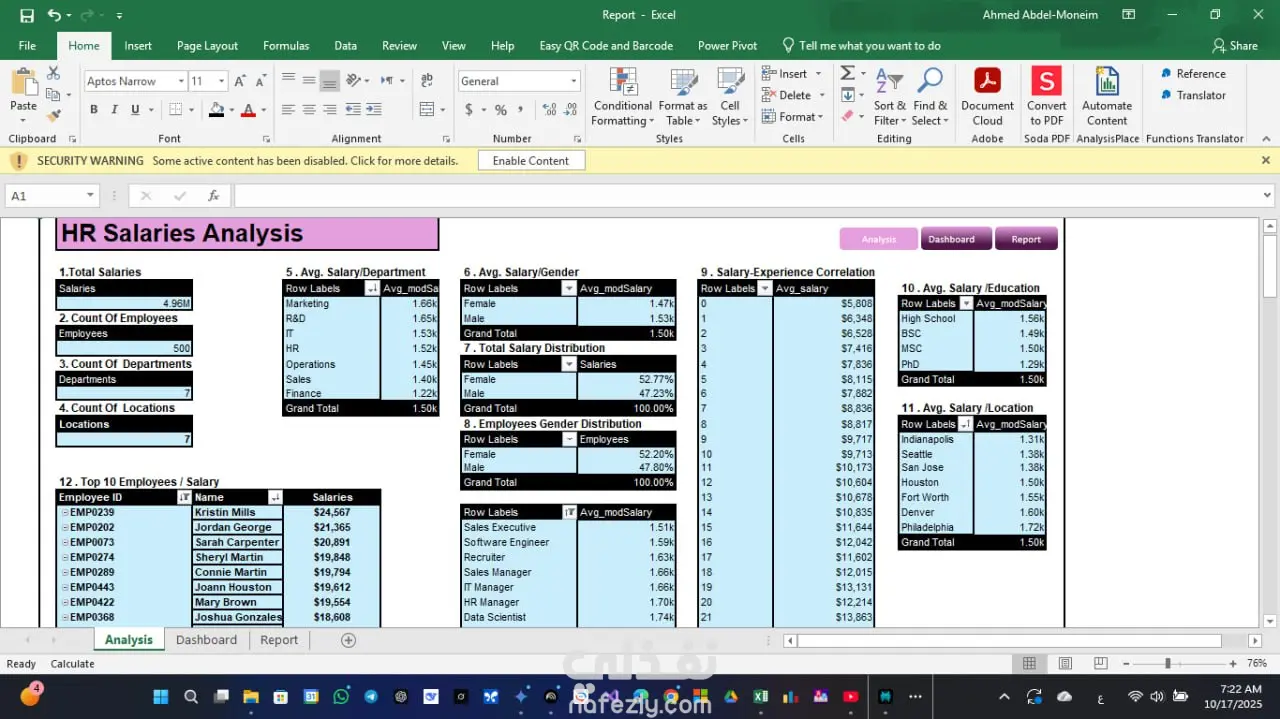Screen dimensions: 1280x719
Task: Decrease font size with smaller A icon
Action: pos(260,81)
